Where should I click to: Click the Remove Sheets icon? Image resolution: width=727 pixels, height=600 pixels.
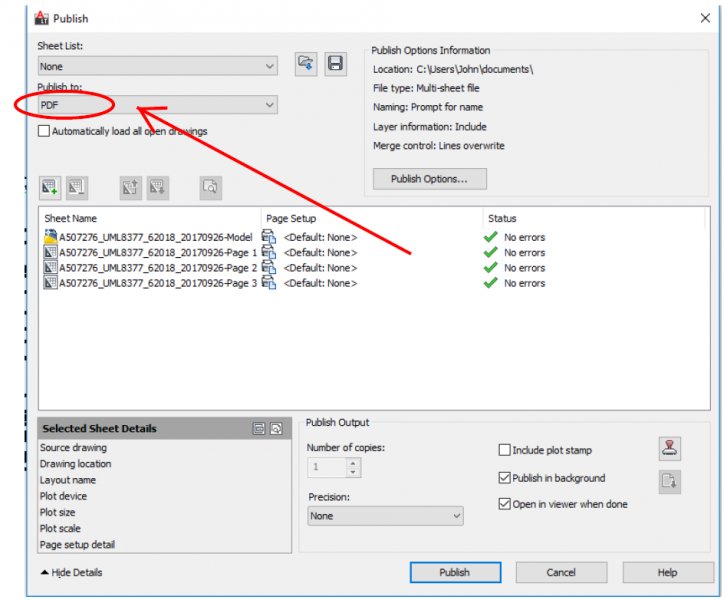coord(77,187)
